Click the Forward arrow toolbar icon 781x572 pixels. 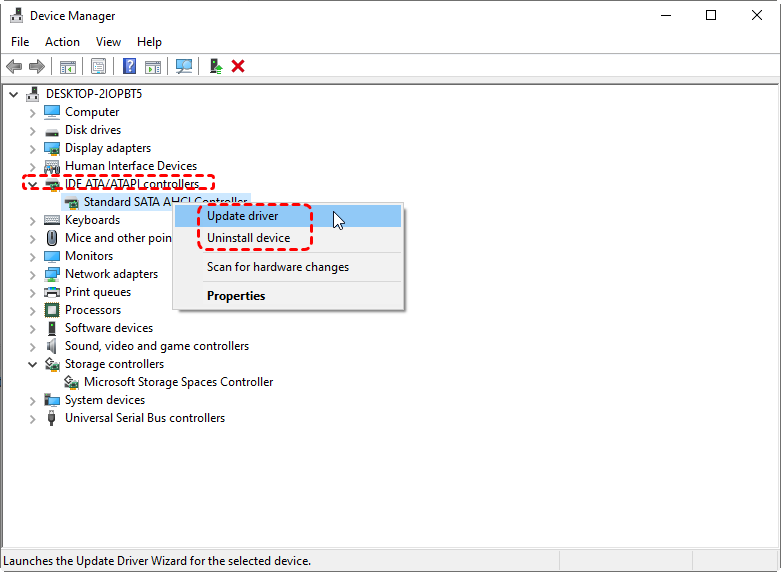pos(37,66)
